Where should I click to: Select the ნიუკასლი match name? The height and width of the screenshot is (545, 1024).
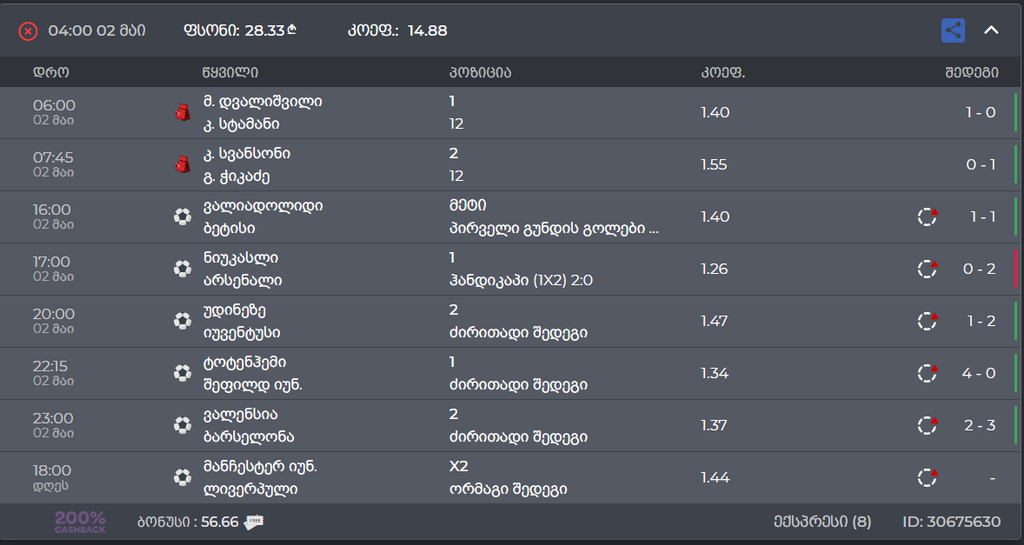[x=240, y=259]
